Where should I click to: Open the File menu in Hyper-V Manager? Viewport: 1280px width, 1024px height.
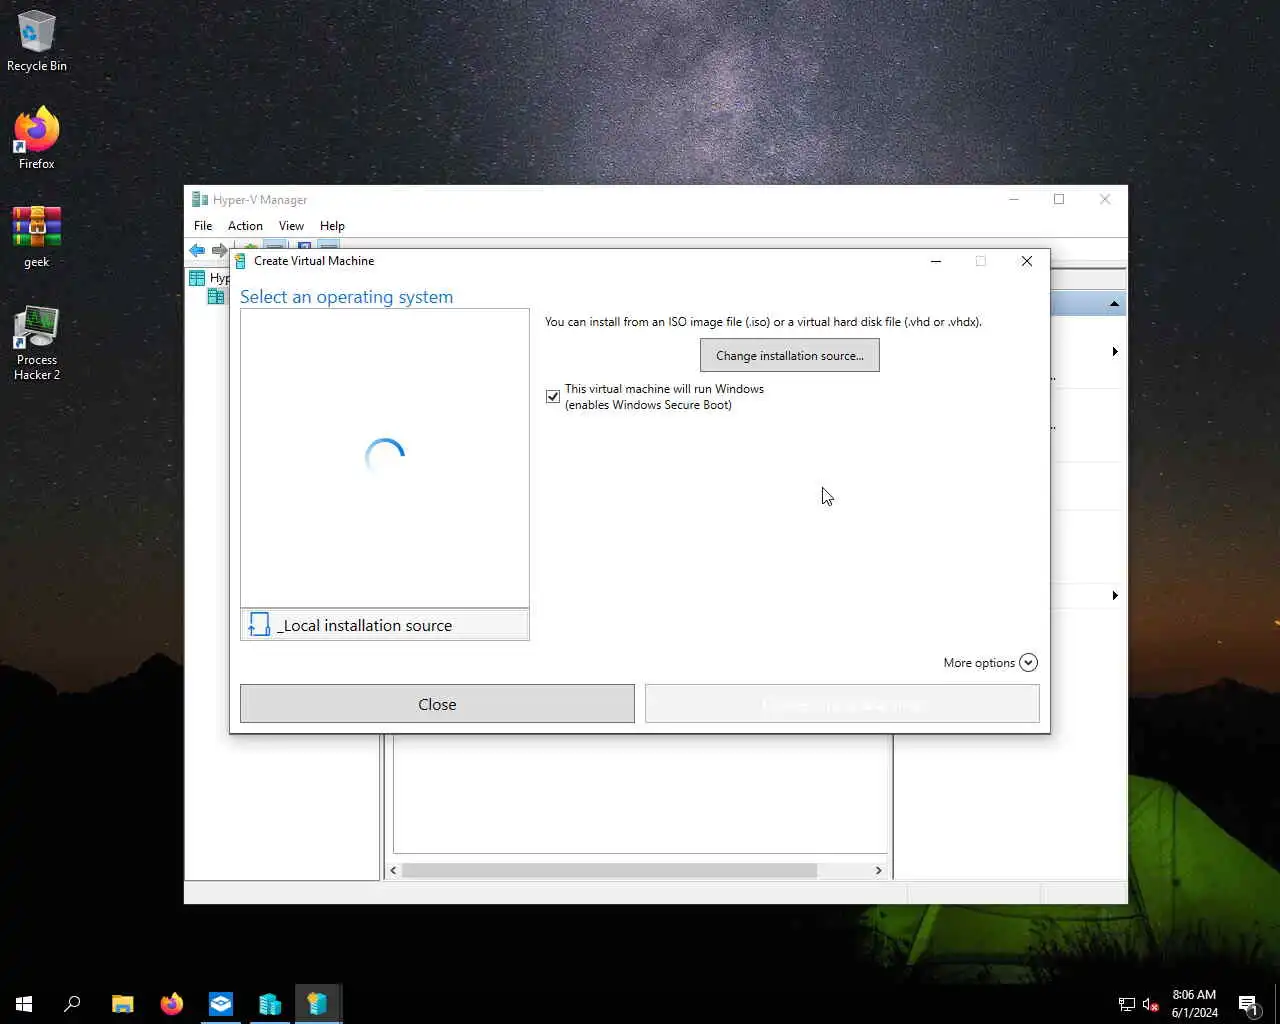203,226
